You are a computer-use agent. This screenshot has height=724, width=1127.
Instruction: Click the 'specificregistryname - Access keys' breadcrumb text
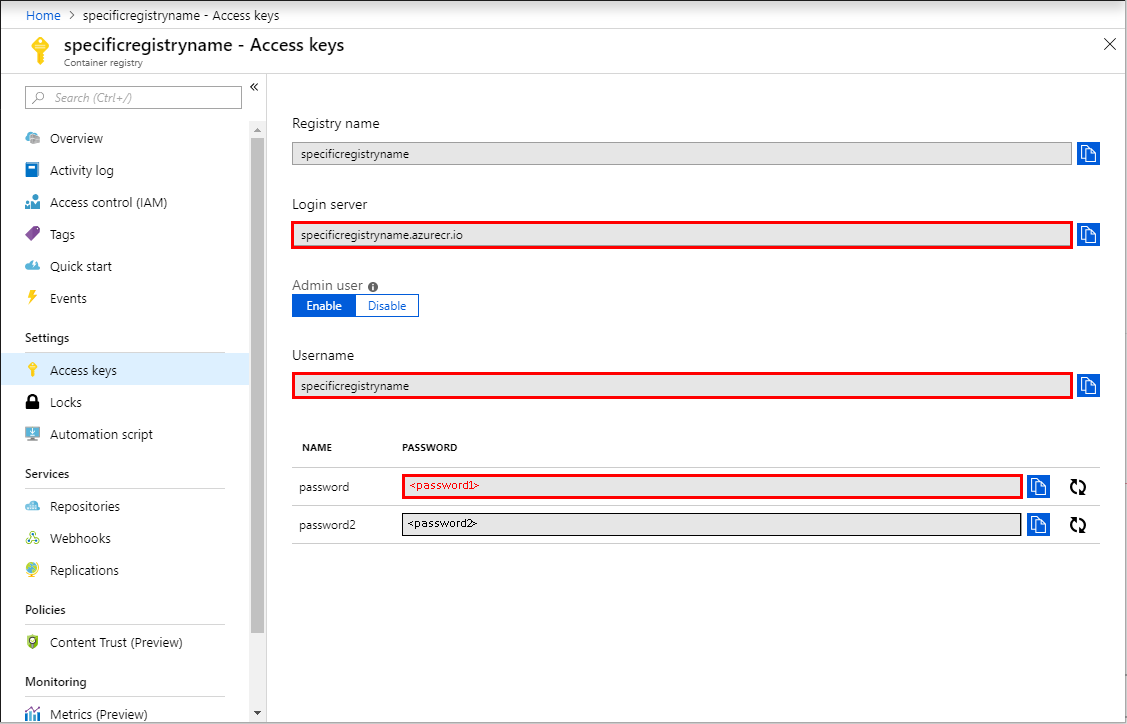[x=181, y=15]
